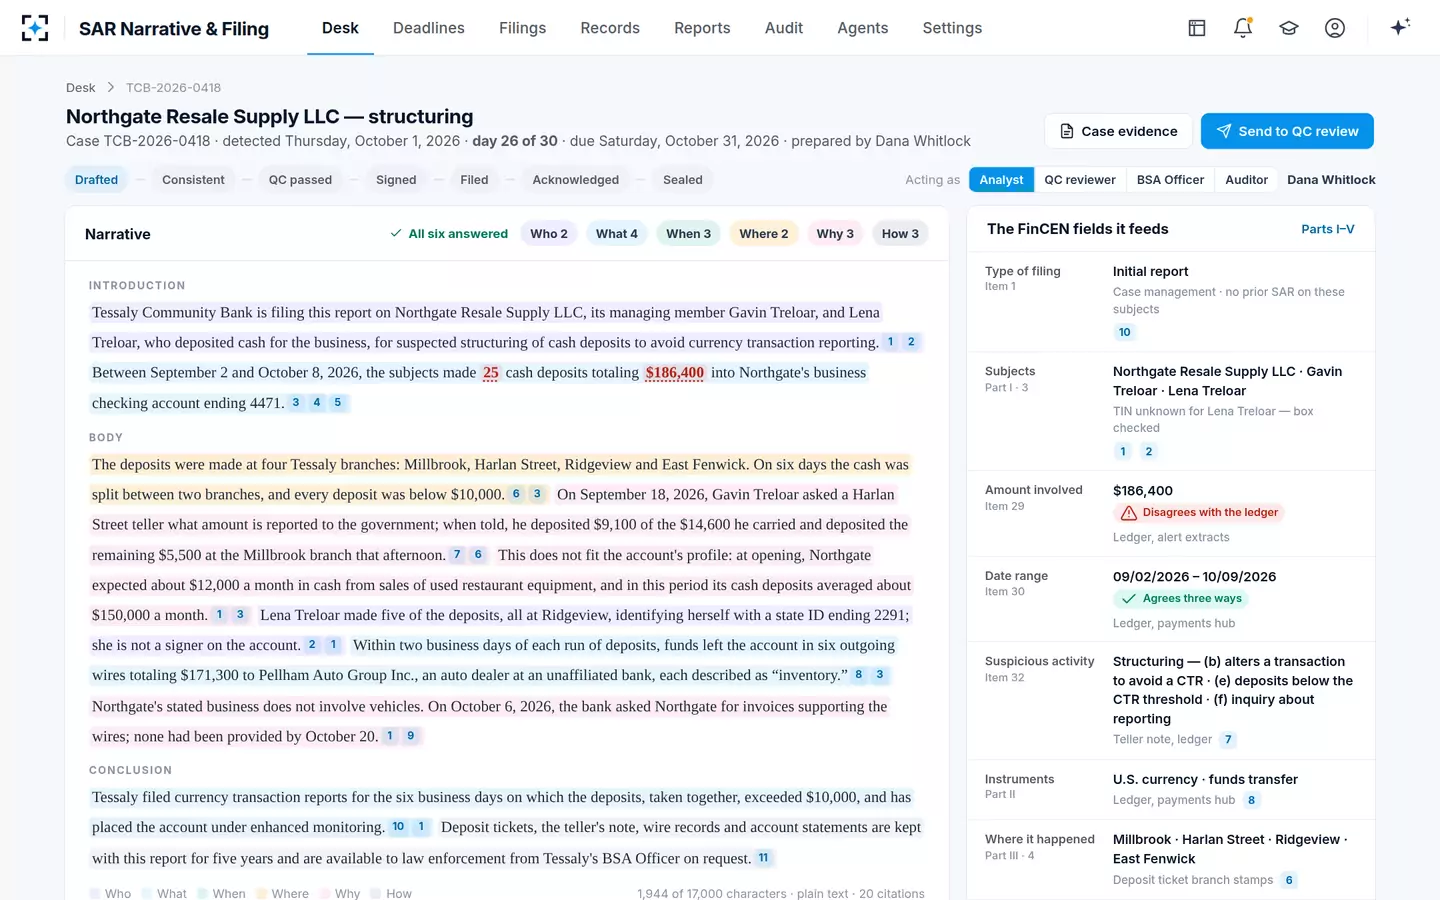
Task: Send the case to QC review
Action: tap(1287, 131)
